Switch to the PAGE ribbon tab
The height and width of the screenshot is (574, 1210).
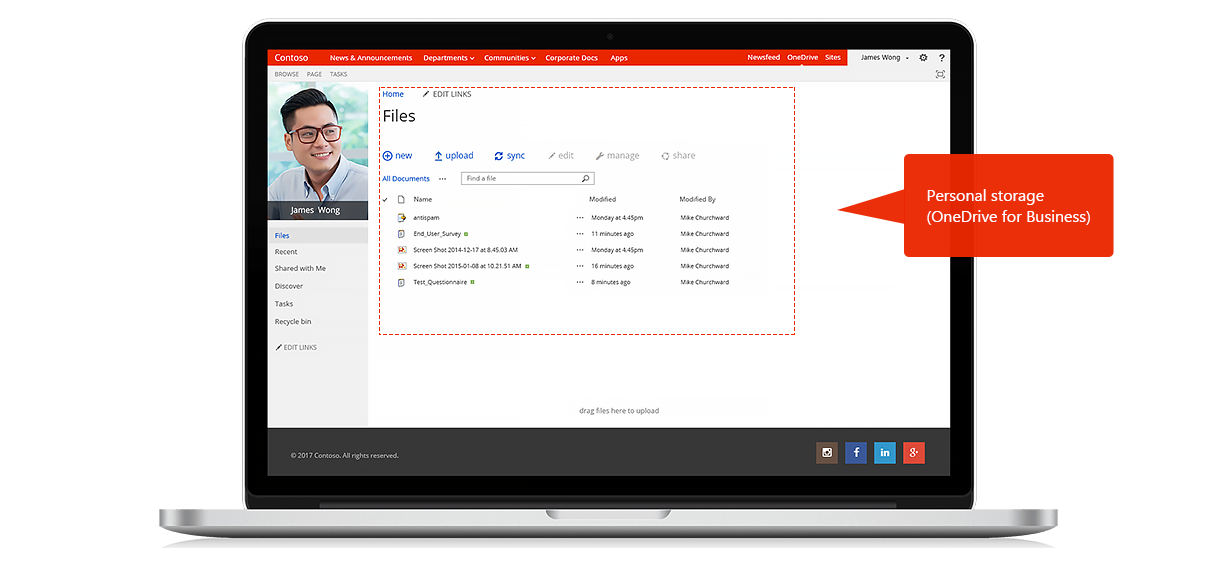point(314,74)
